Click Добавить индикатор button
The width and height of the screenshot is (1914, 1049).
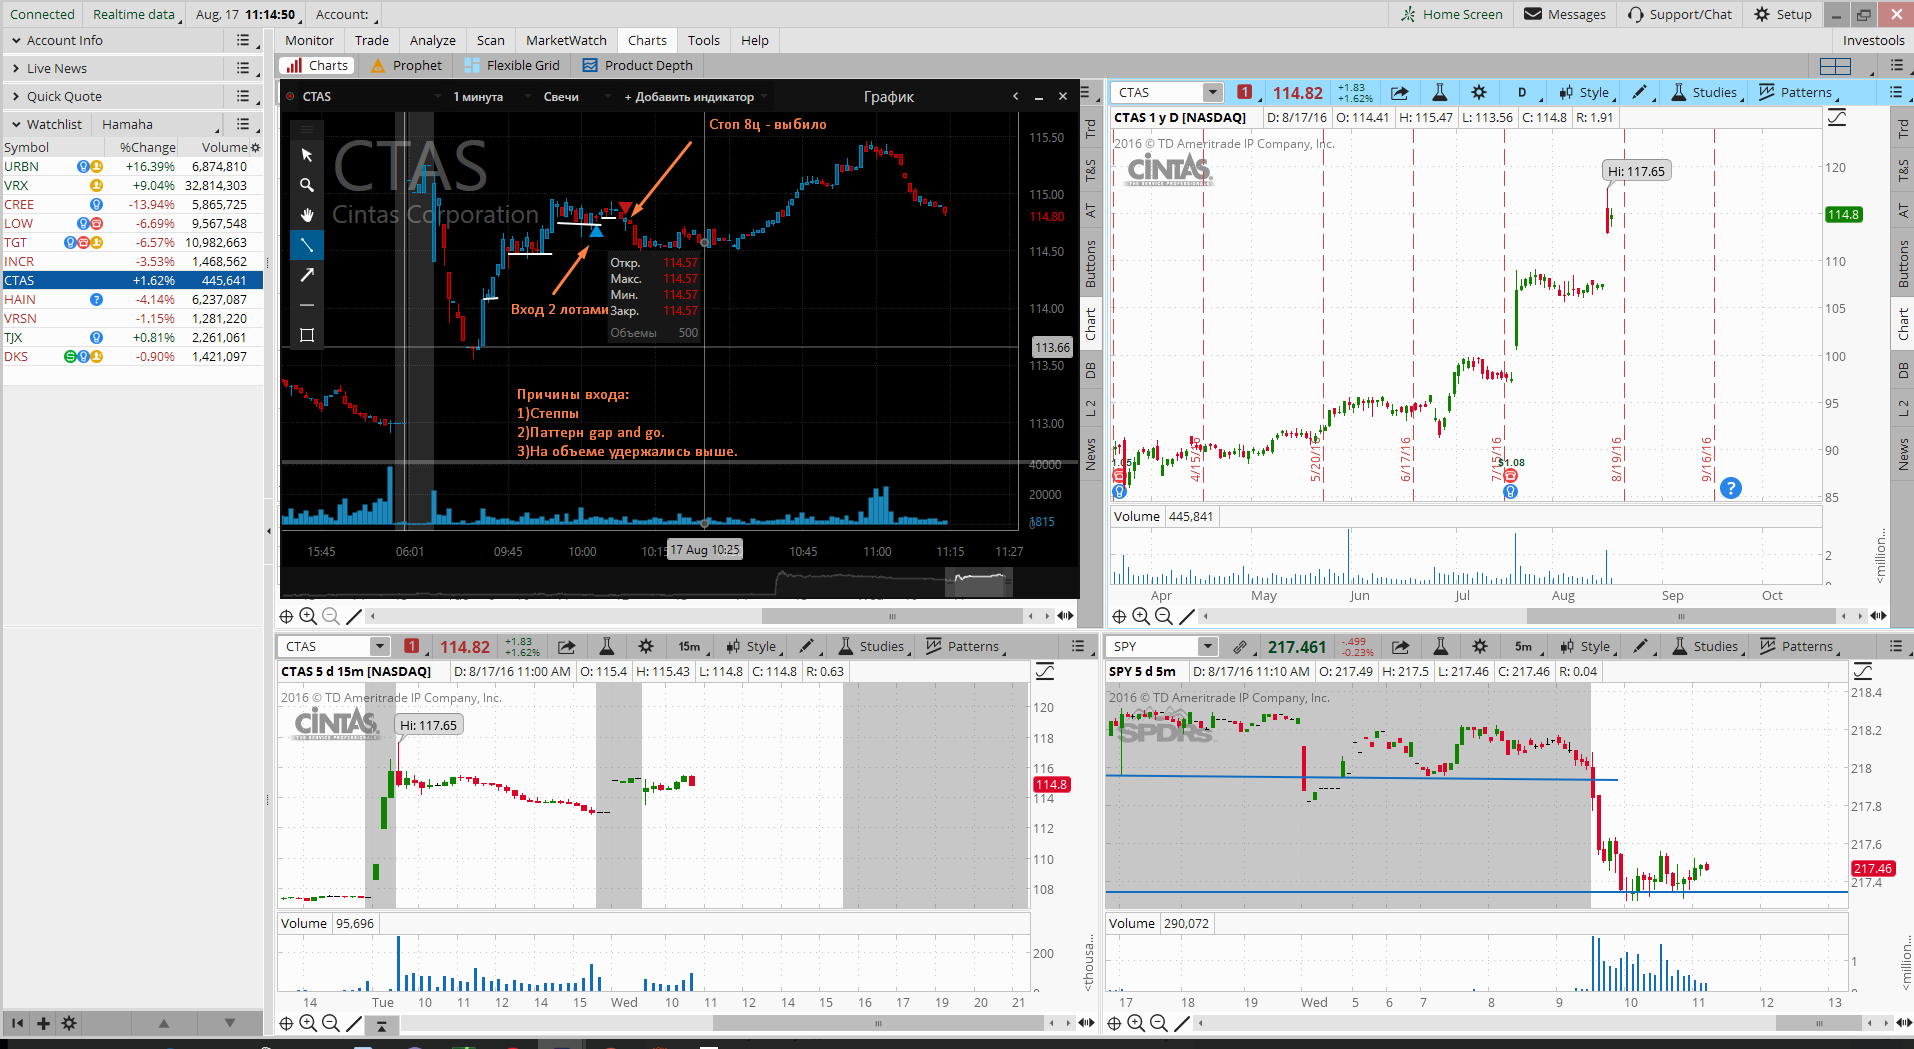690,97
